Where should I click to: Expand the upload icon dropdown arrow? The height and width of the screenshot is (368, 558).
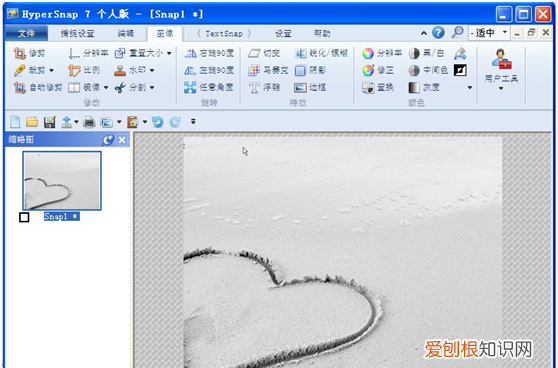tap(76, 122)
